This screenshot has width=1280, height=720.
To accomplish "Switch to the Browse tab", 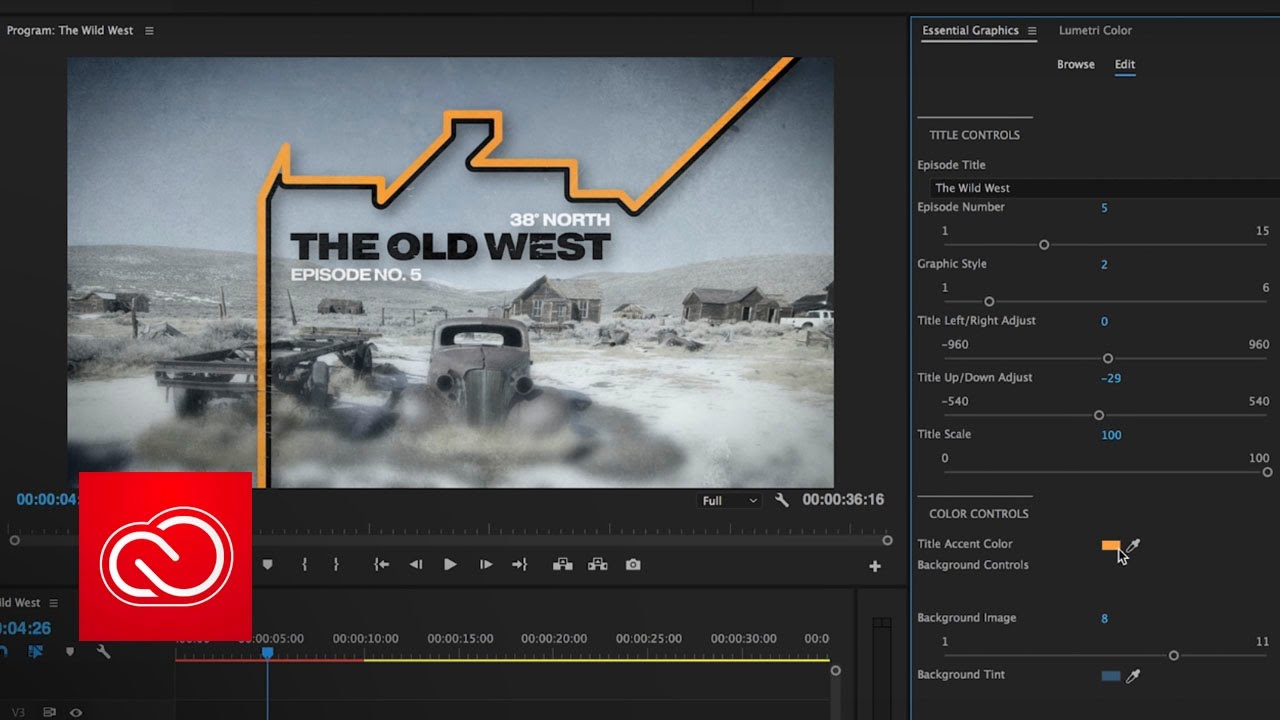I will pos(1076,65).
